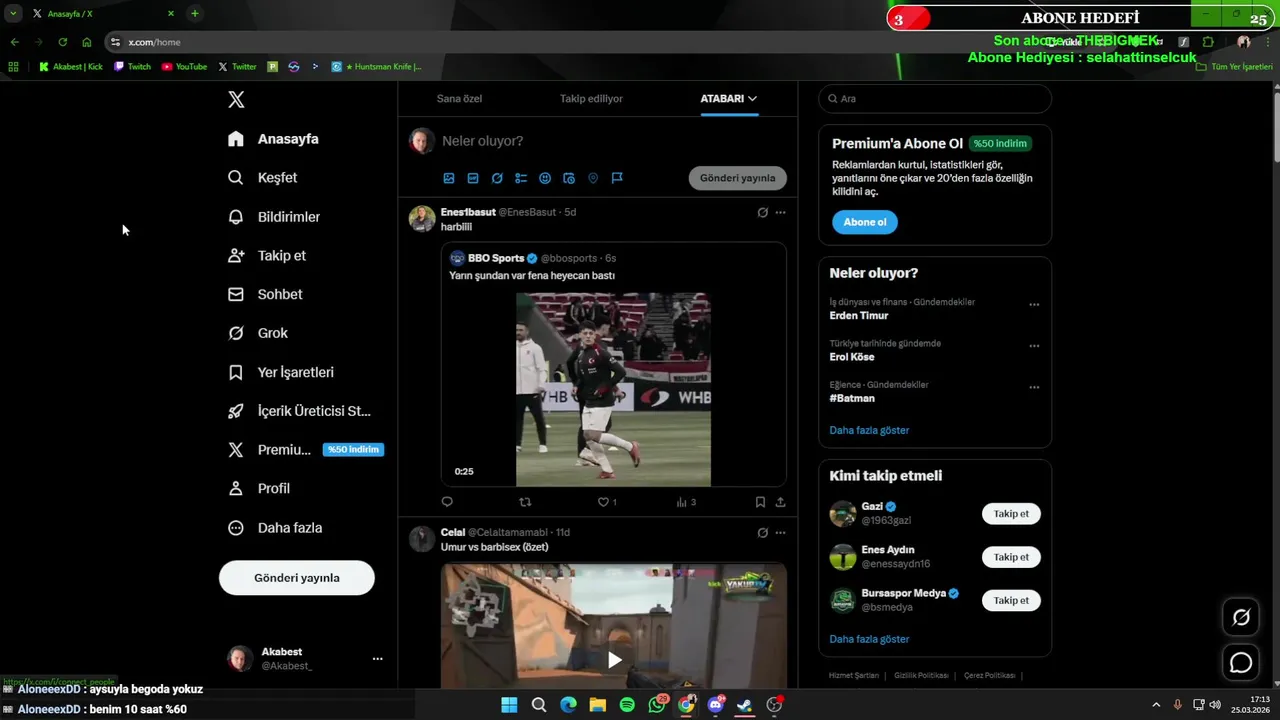Click the sidebar Gönderi yayınla button

pos(297,578)
